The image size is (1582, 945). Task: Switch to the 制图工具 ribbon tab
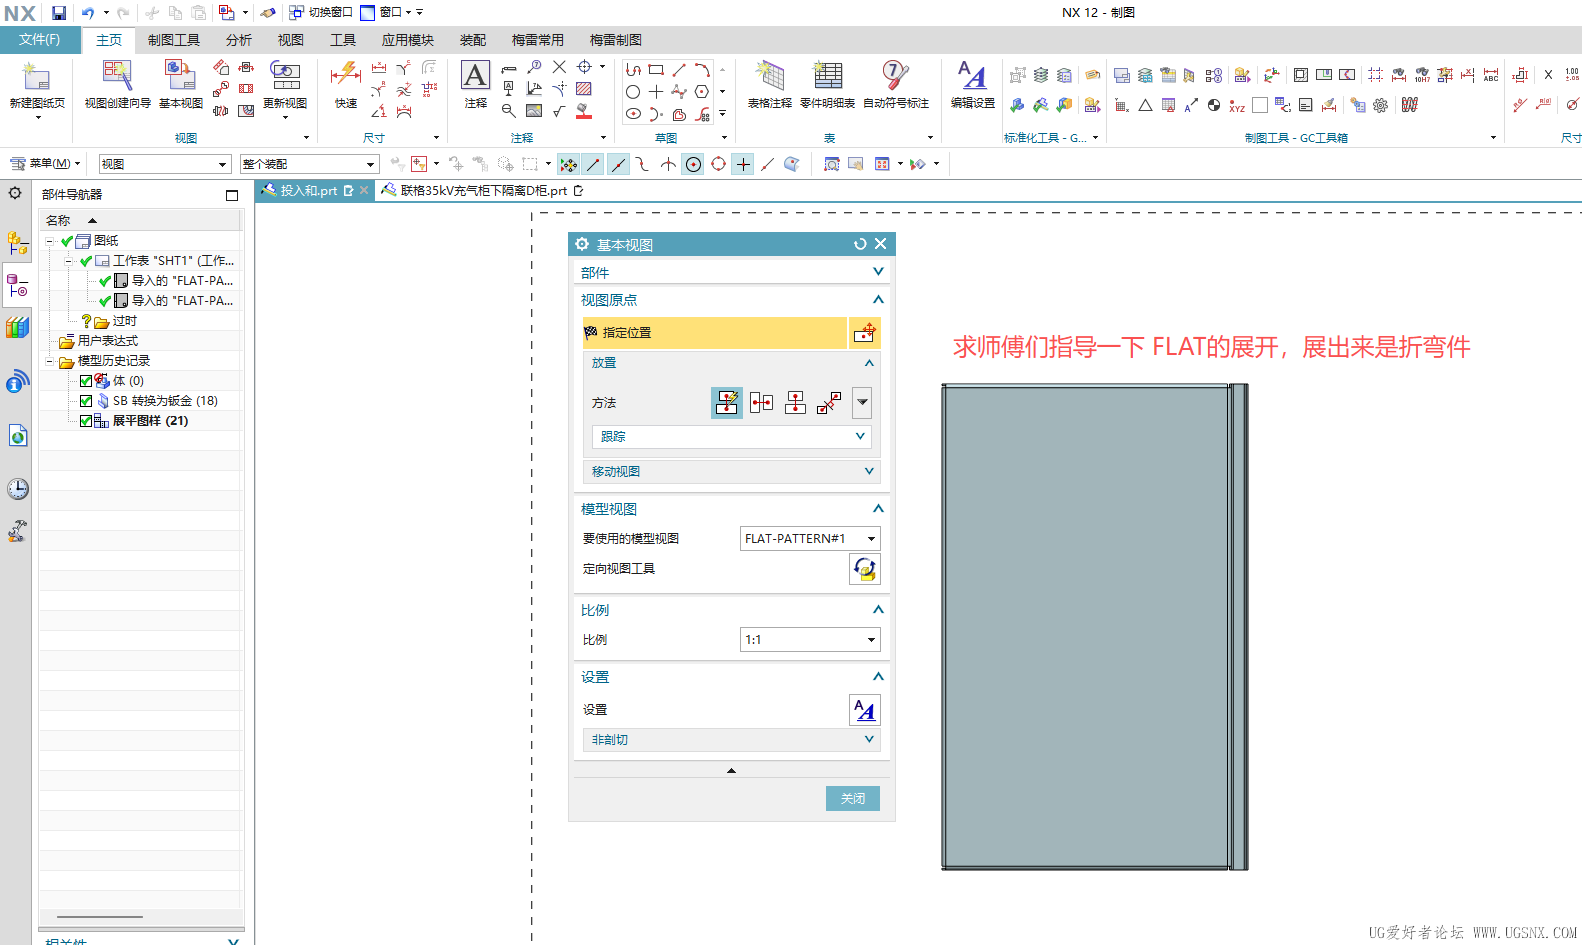click(174, 40)
